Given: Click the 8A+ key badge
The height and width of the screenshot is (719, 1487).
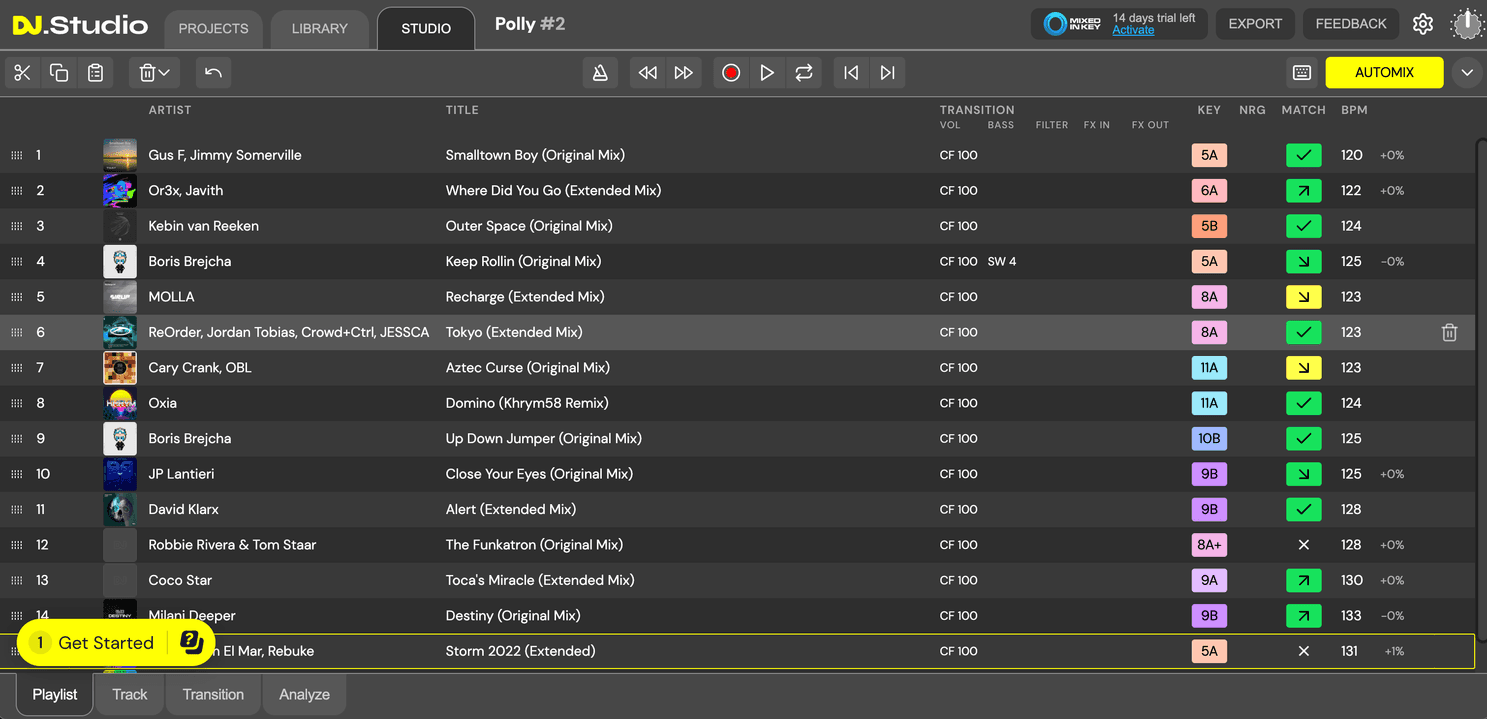Looking at the screenshot, I should coord(1209,545).
